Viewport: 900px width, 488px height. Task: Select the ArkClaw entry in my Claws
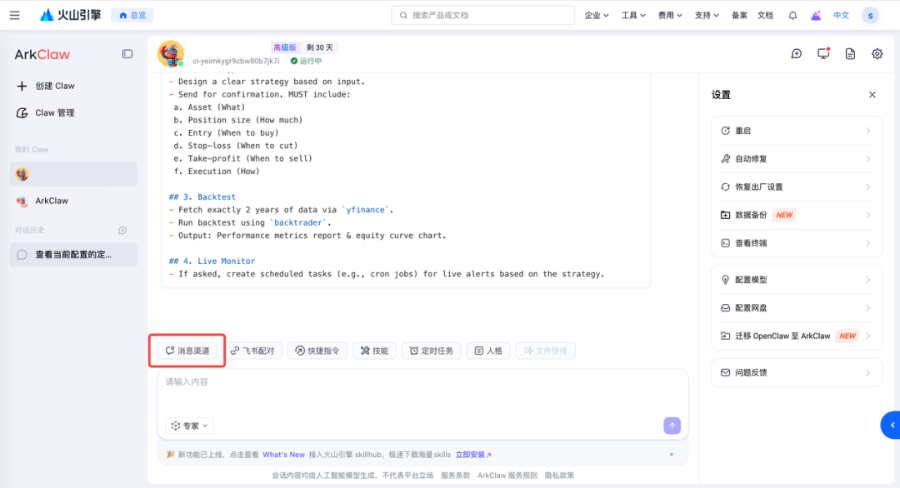(x=73, y=201)
